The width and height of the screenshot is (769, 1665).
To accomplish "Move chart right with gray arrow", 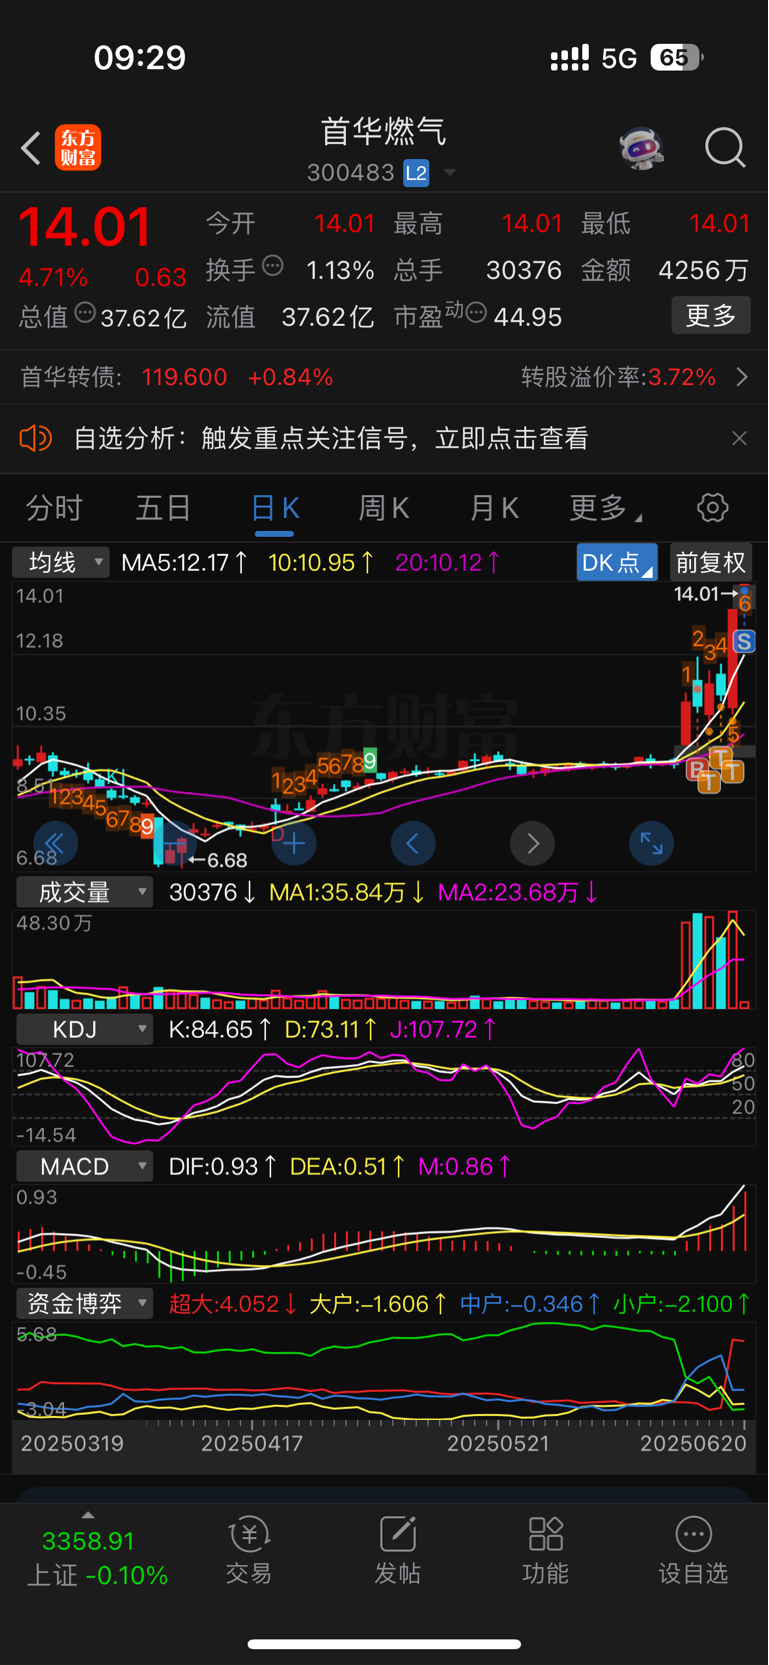I will tap(532, 843).
